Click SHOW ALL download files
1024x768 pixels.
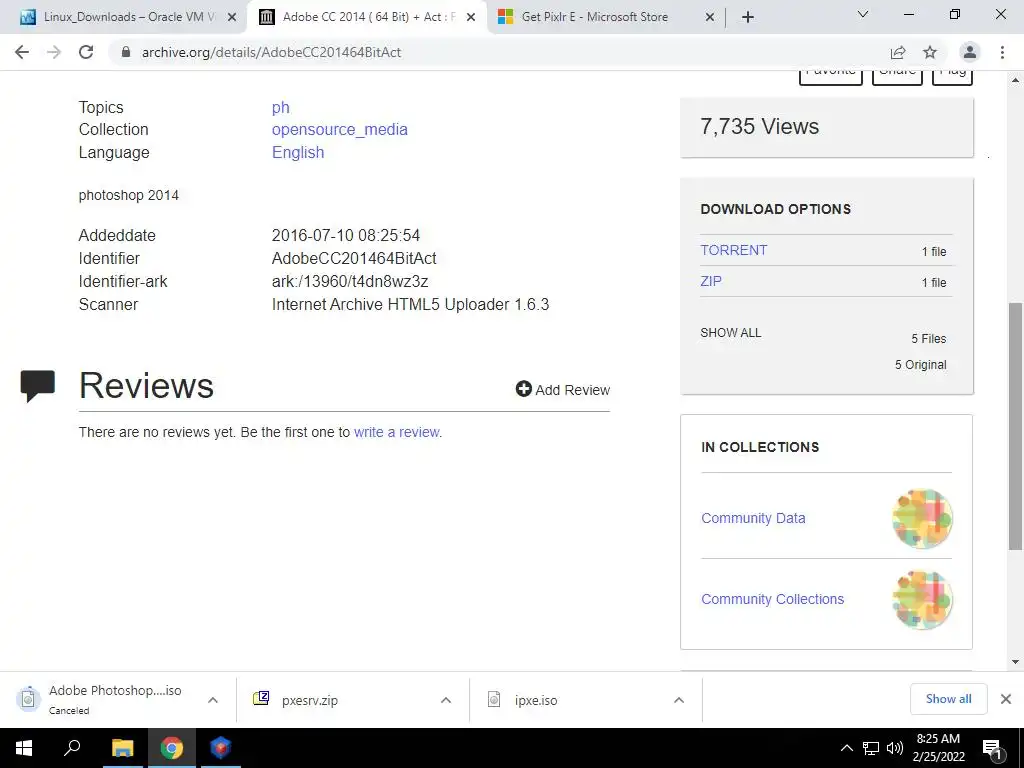click(731, 332)
